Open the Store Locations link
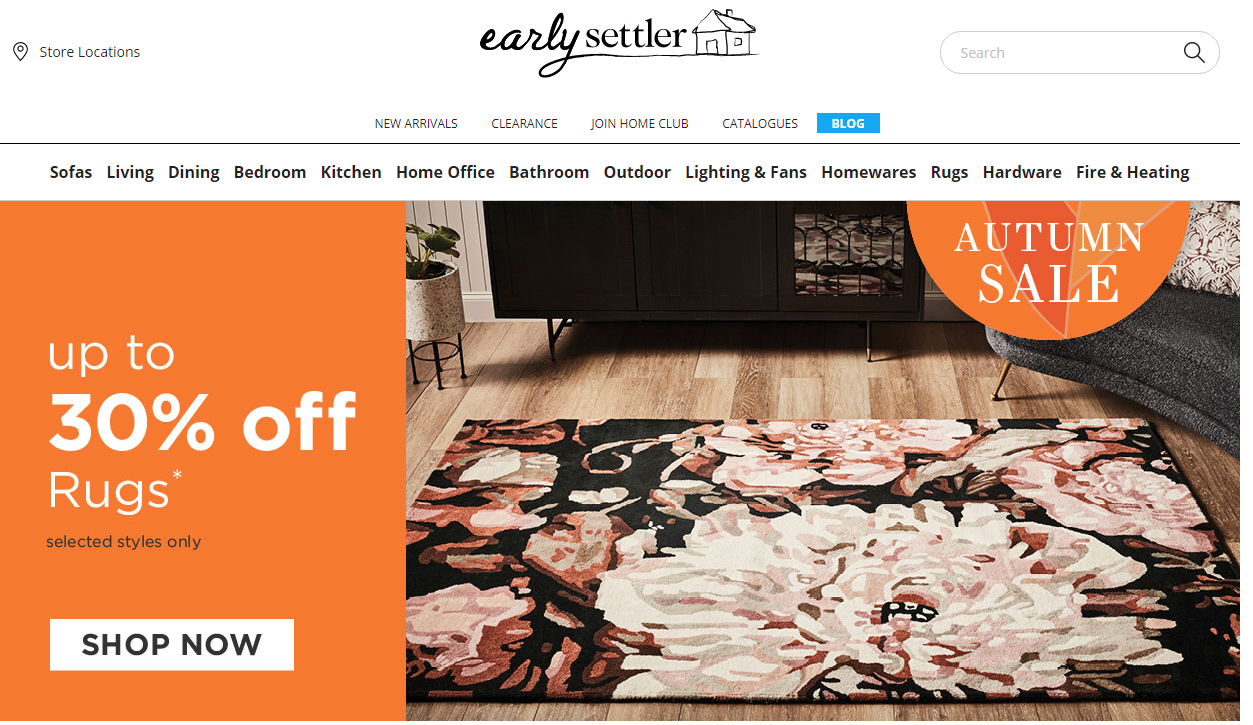 click(x=90, y=52)
